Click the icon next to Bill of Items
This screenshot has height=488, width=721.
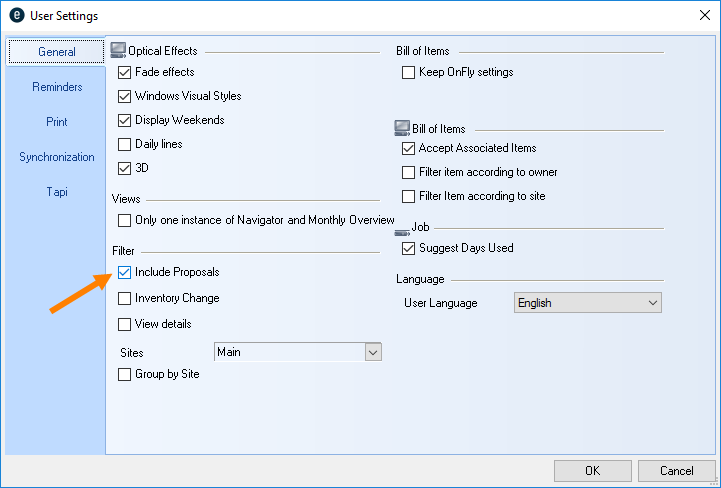402,128
